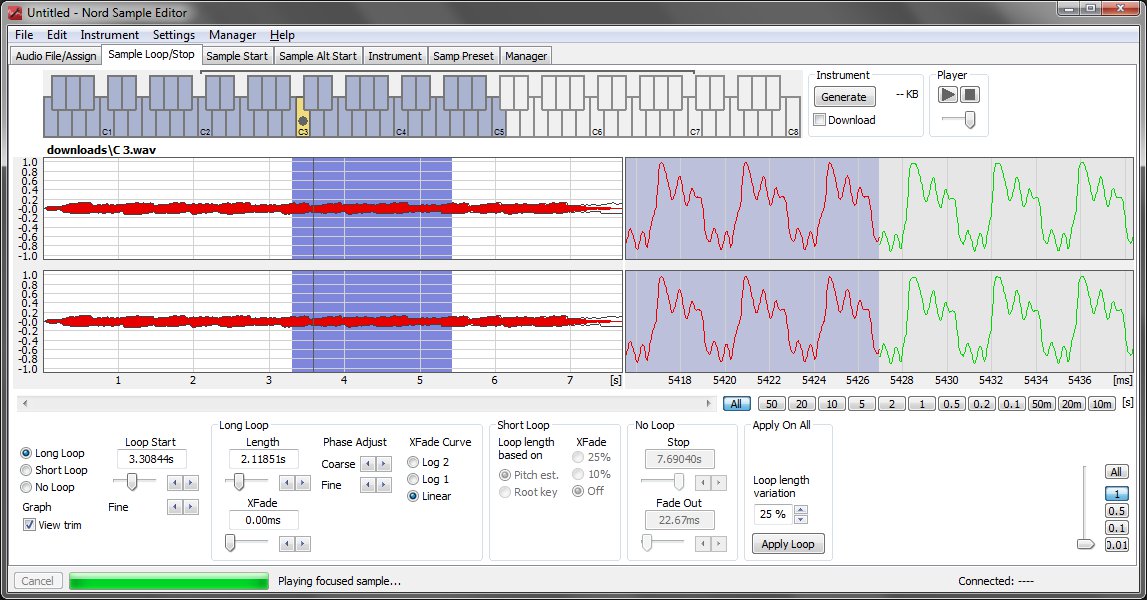Choose Log 2 XFade curve

point(413,462)
